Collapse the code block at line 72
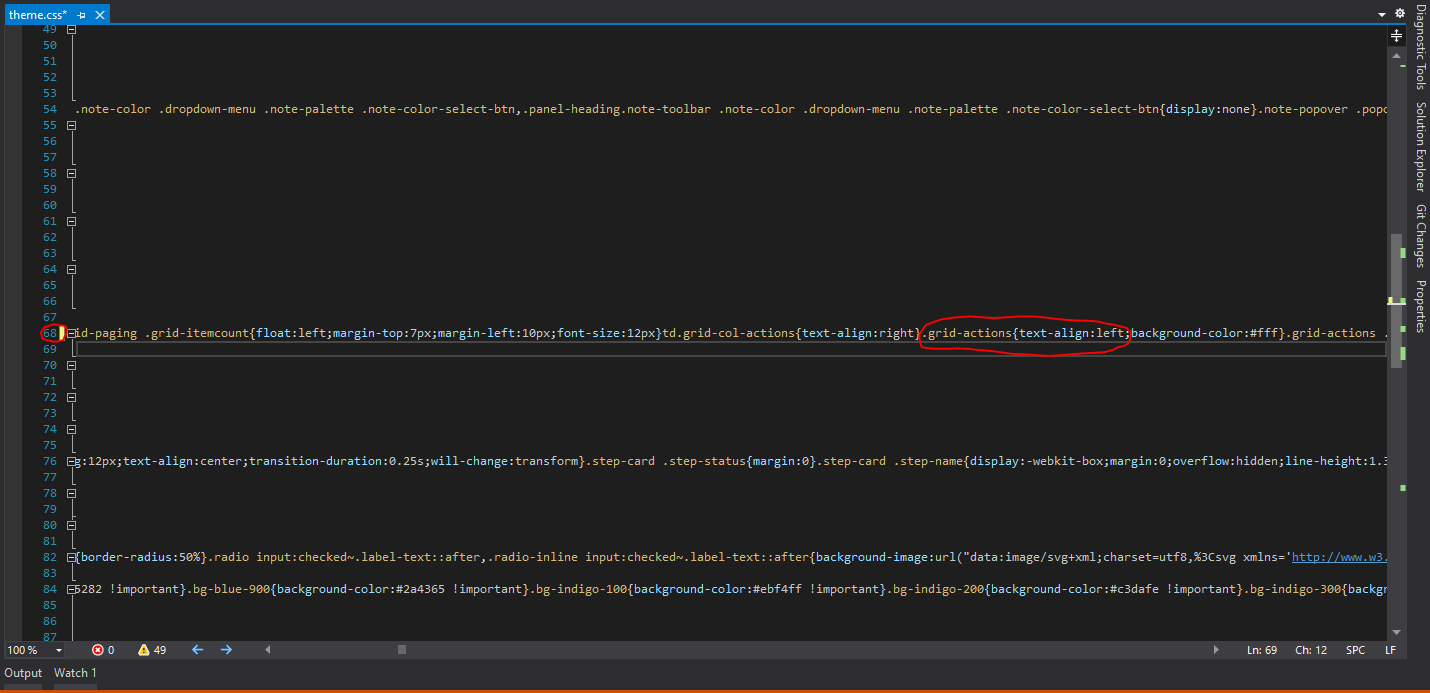 tap(71, 397)
